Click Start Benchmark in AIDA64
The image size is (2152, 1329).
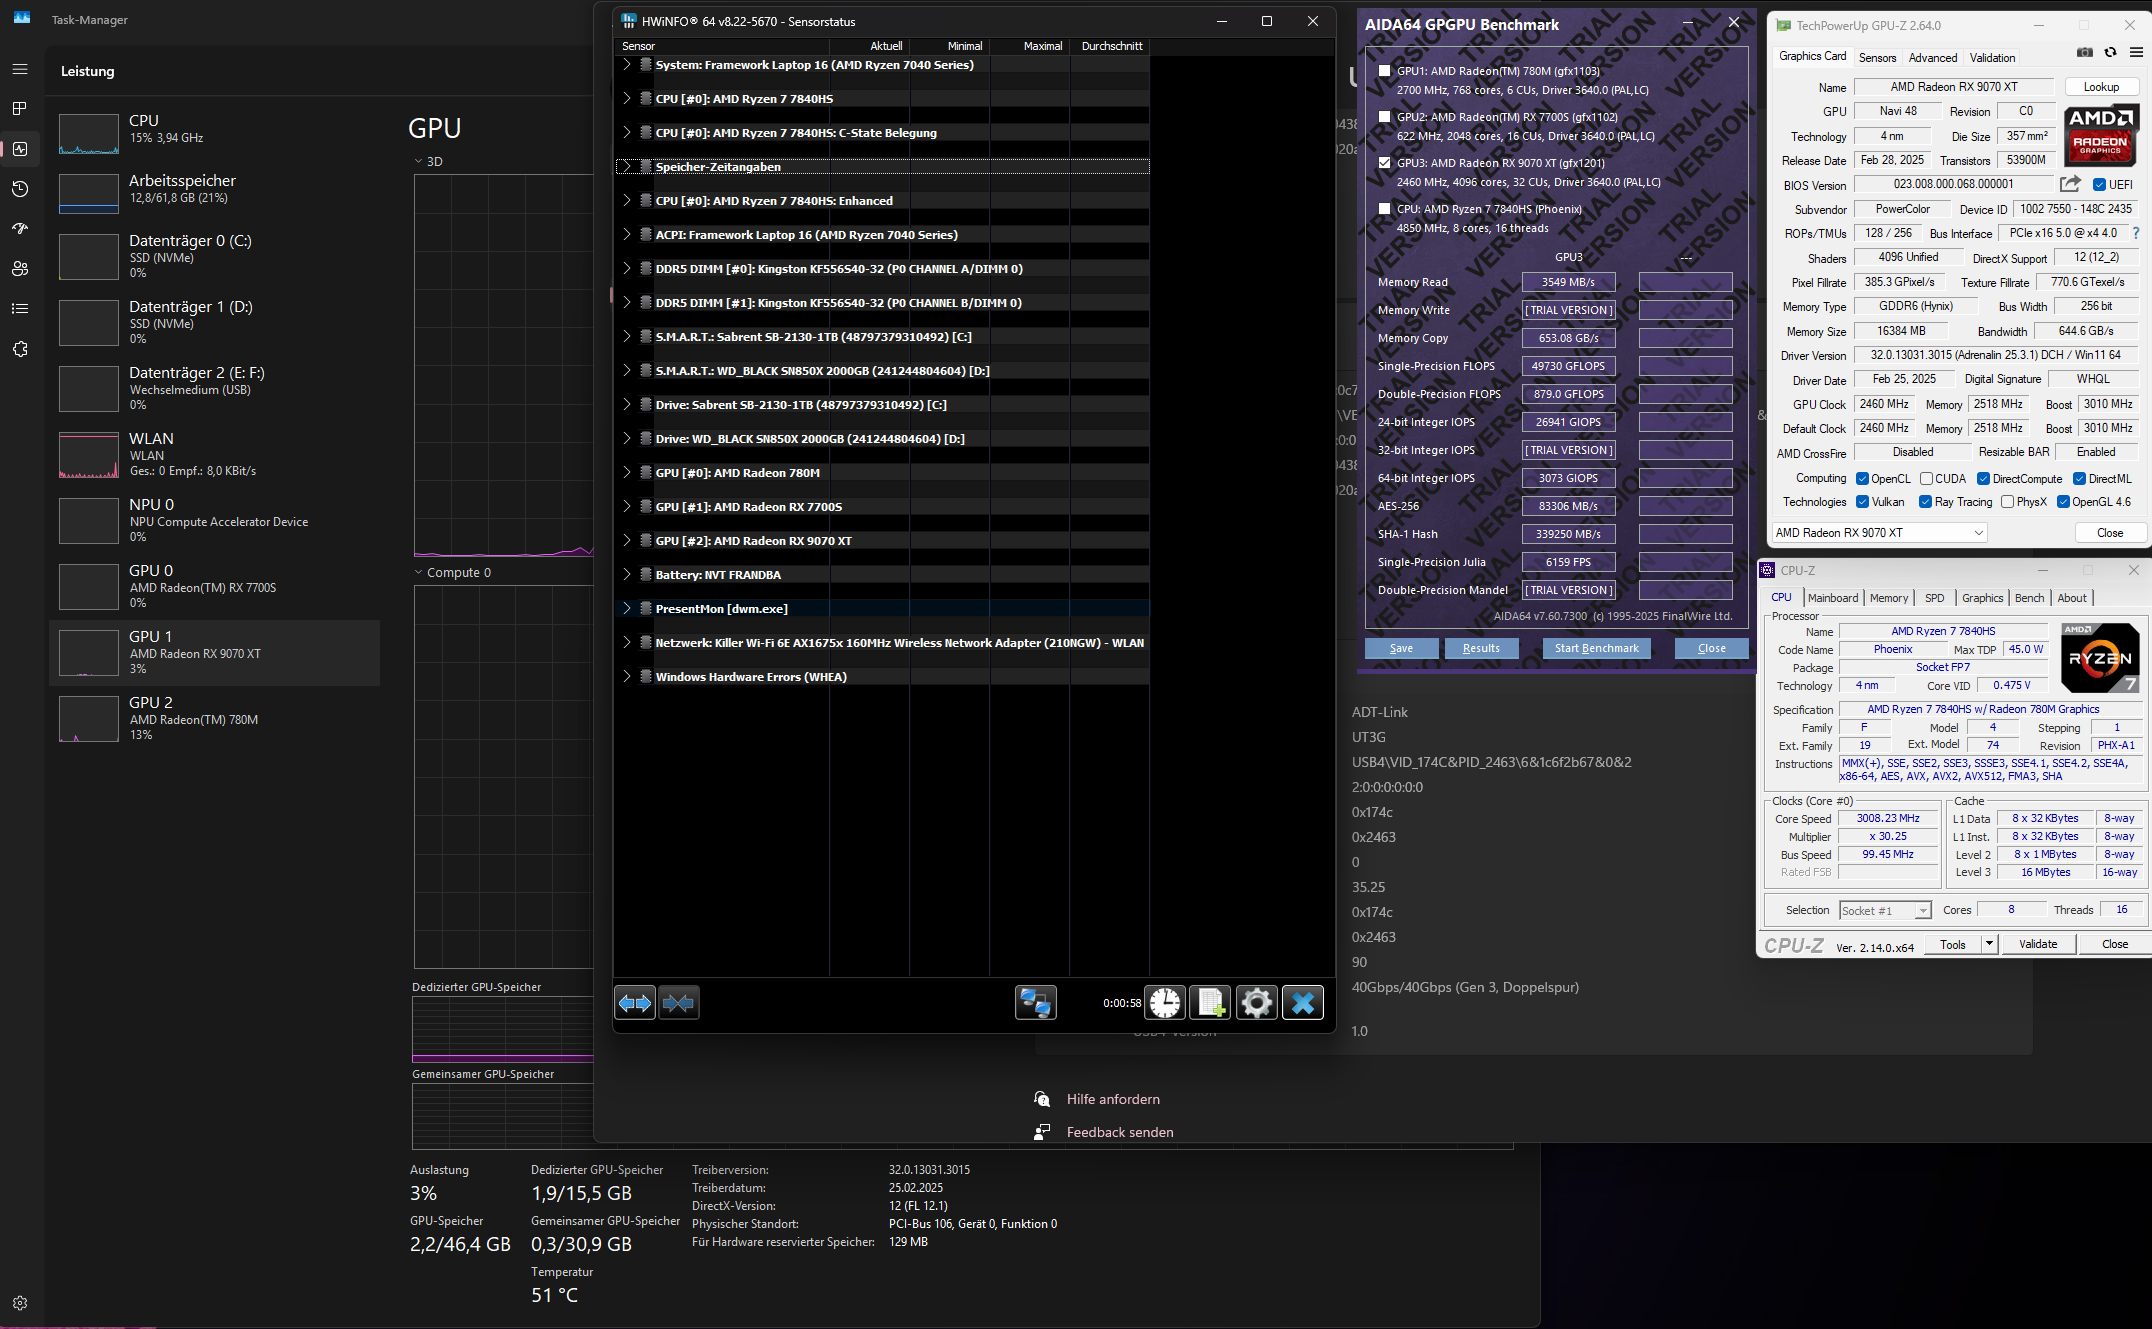[x=1596, y=648]
